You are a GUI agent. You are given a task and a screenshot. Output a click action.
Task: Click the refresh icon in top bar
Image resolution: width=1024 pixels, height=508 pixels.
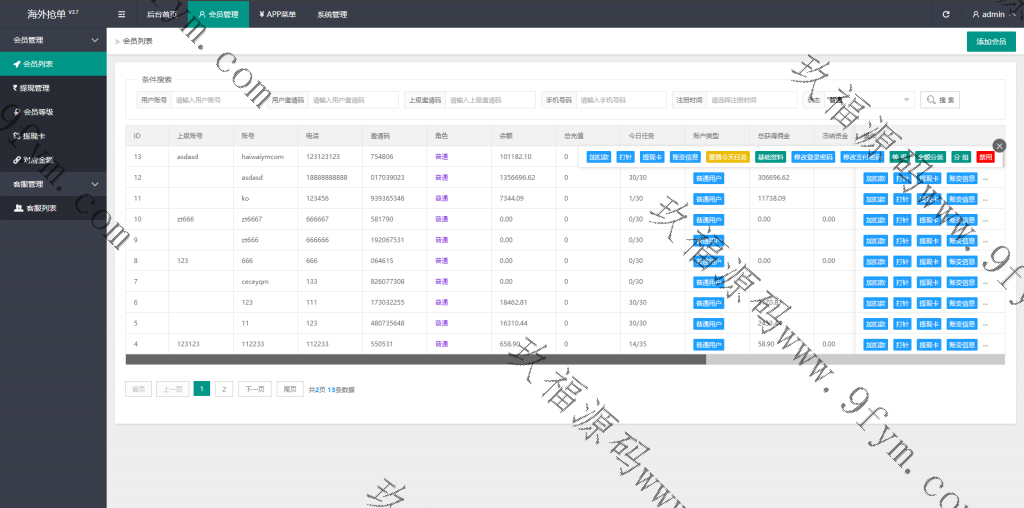(x=946, y=14)
